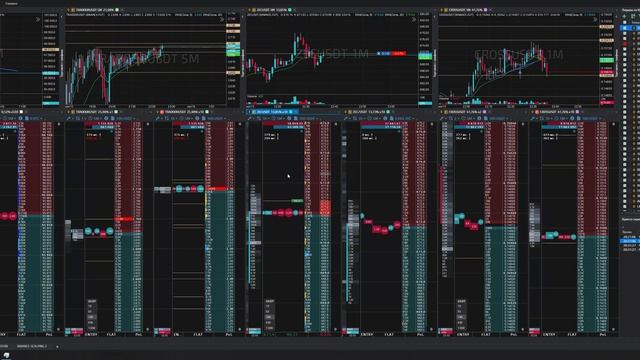Image resolution: width=640 pixels, height=360 pixels.
Task: Toggle the red-marked checkbox in the watchlist
Action: click(625, 44)
